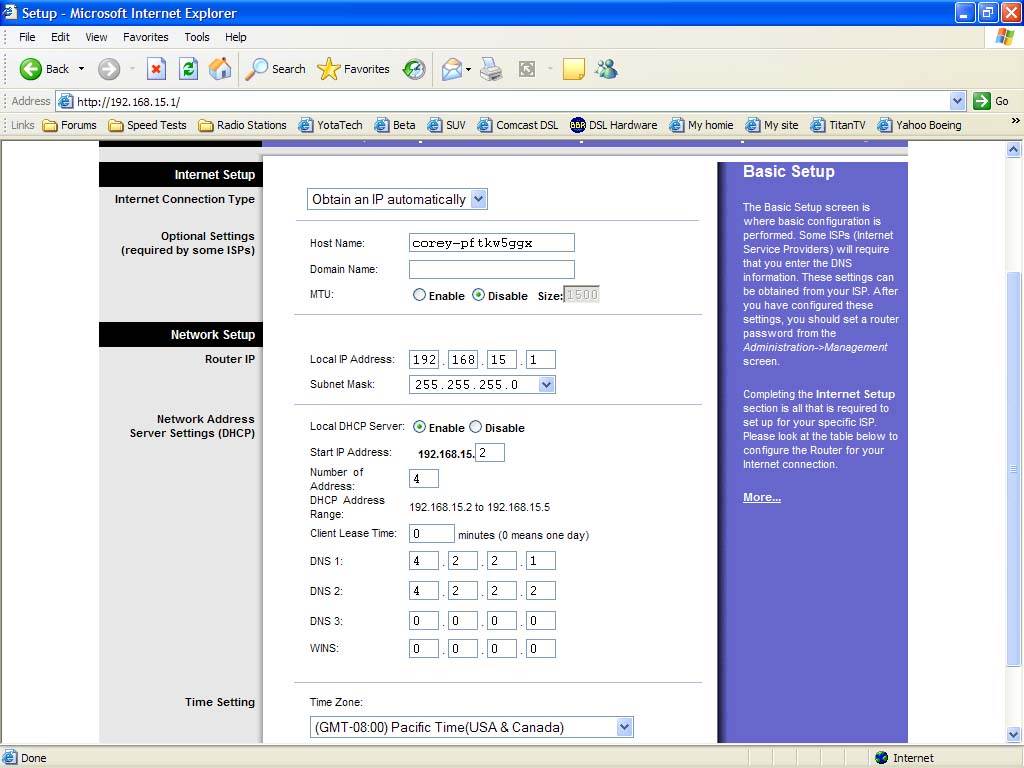
Task: Open the Search magnifier toolbar button
Action: point(275,69)
